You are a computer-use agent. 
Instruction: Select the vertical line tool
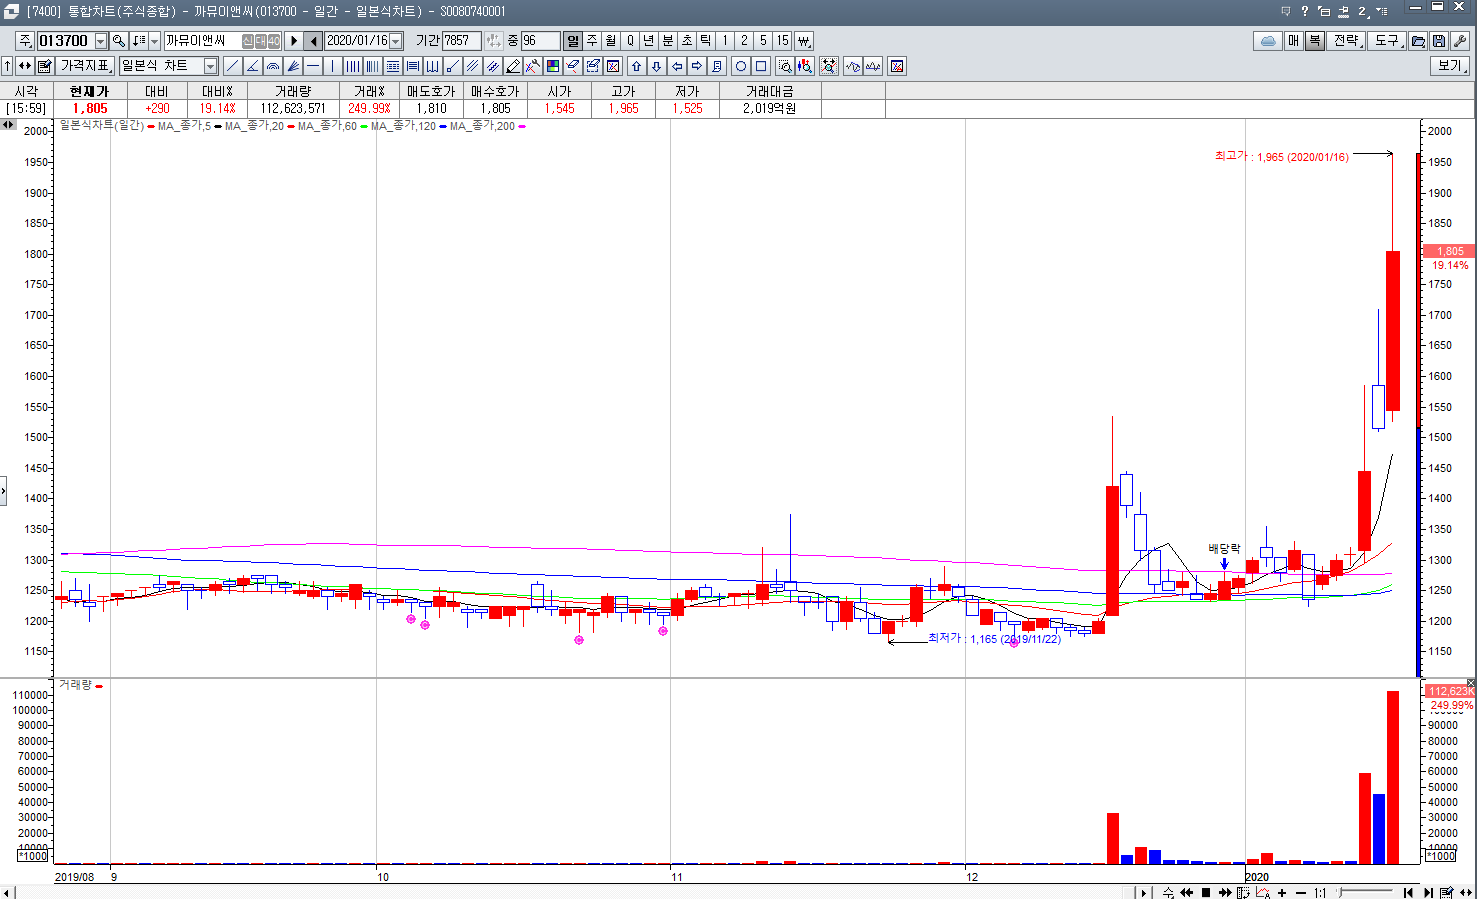click(x=333, y=66)
